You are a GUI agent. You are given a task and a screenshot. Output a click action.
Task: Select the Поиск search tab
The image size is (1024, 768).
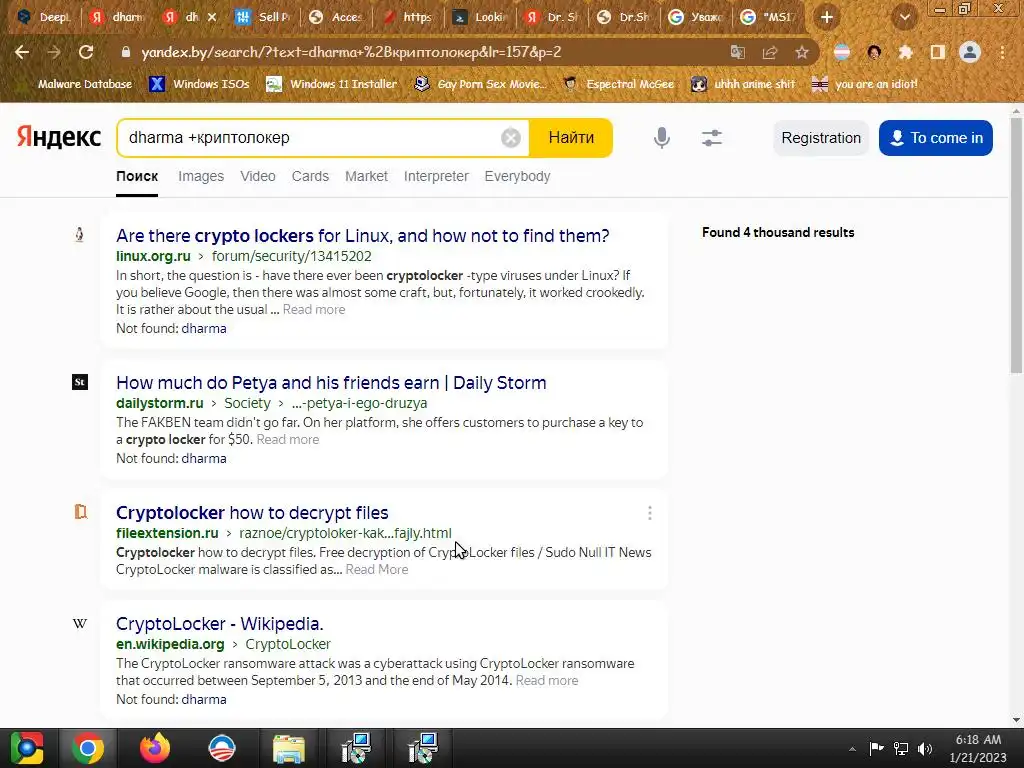pyautogui.click(x=137, y=176)
